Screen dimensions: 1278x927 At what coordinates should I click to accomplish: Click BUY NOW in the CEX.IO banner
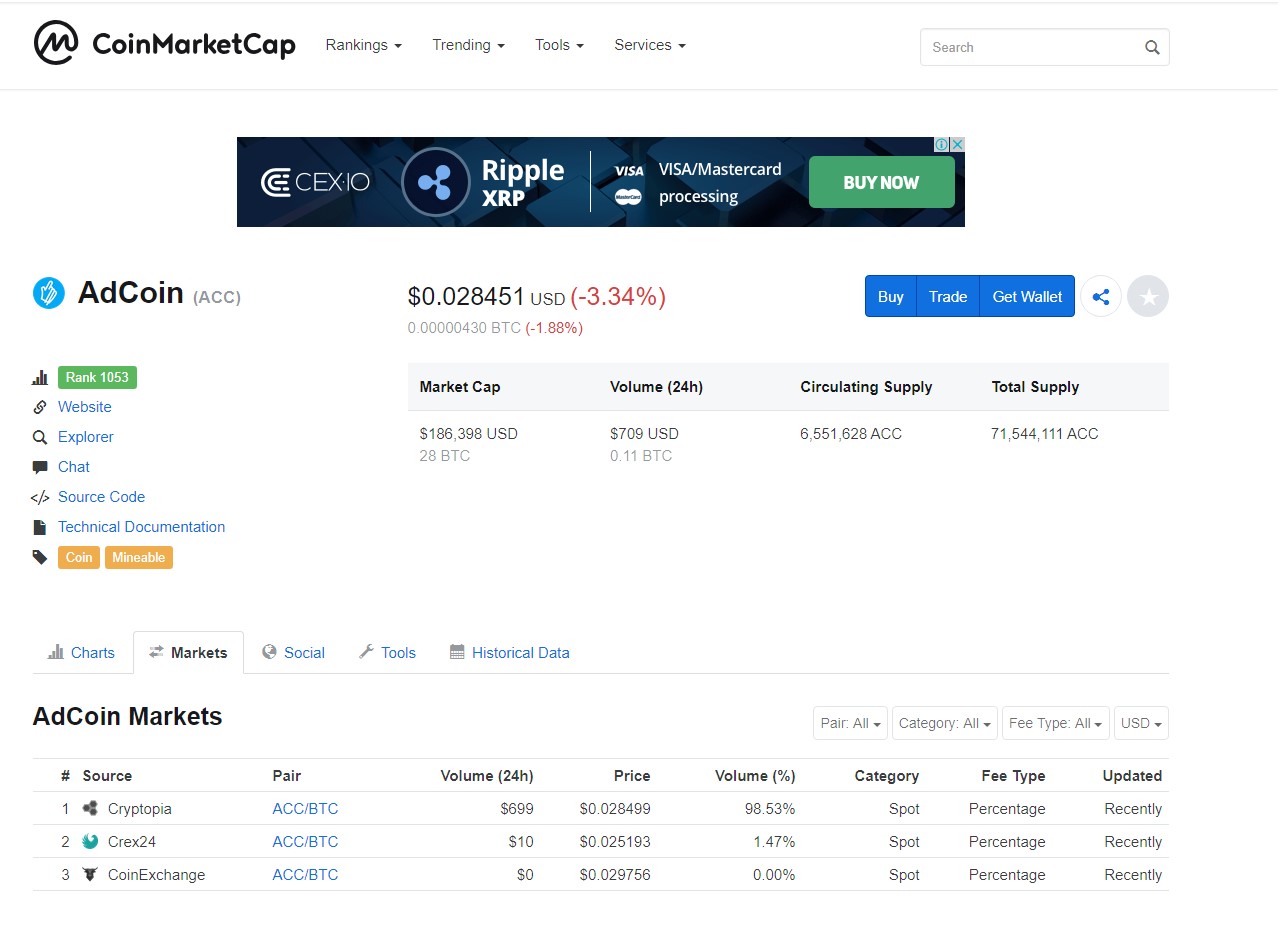coord(881,182)
